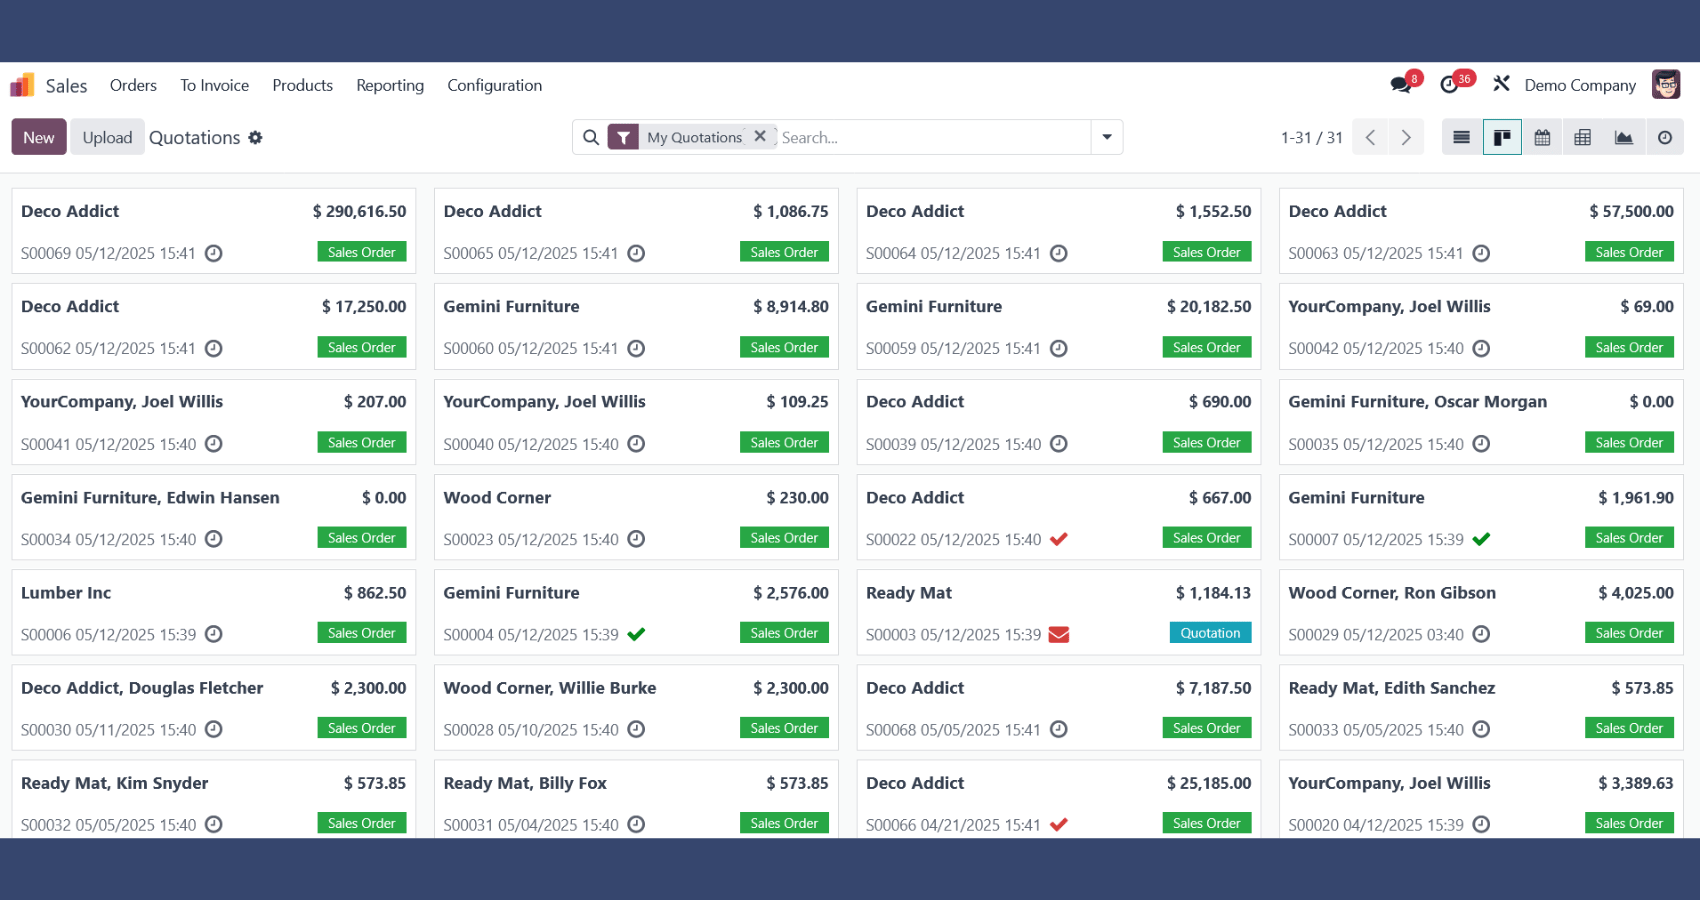The image size is (1700, 900).
Task: Click Gemini Furniture, Oscar Morgan name
Action: point(1417,401)
